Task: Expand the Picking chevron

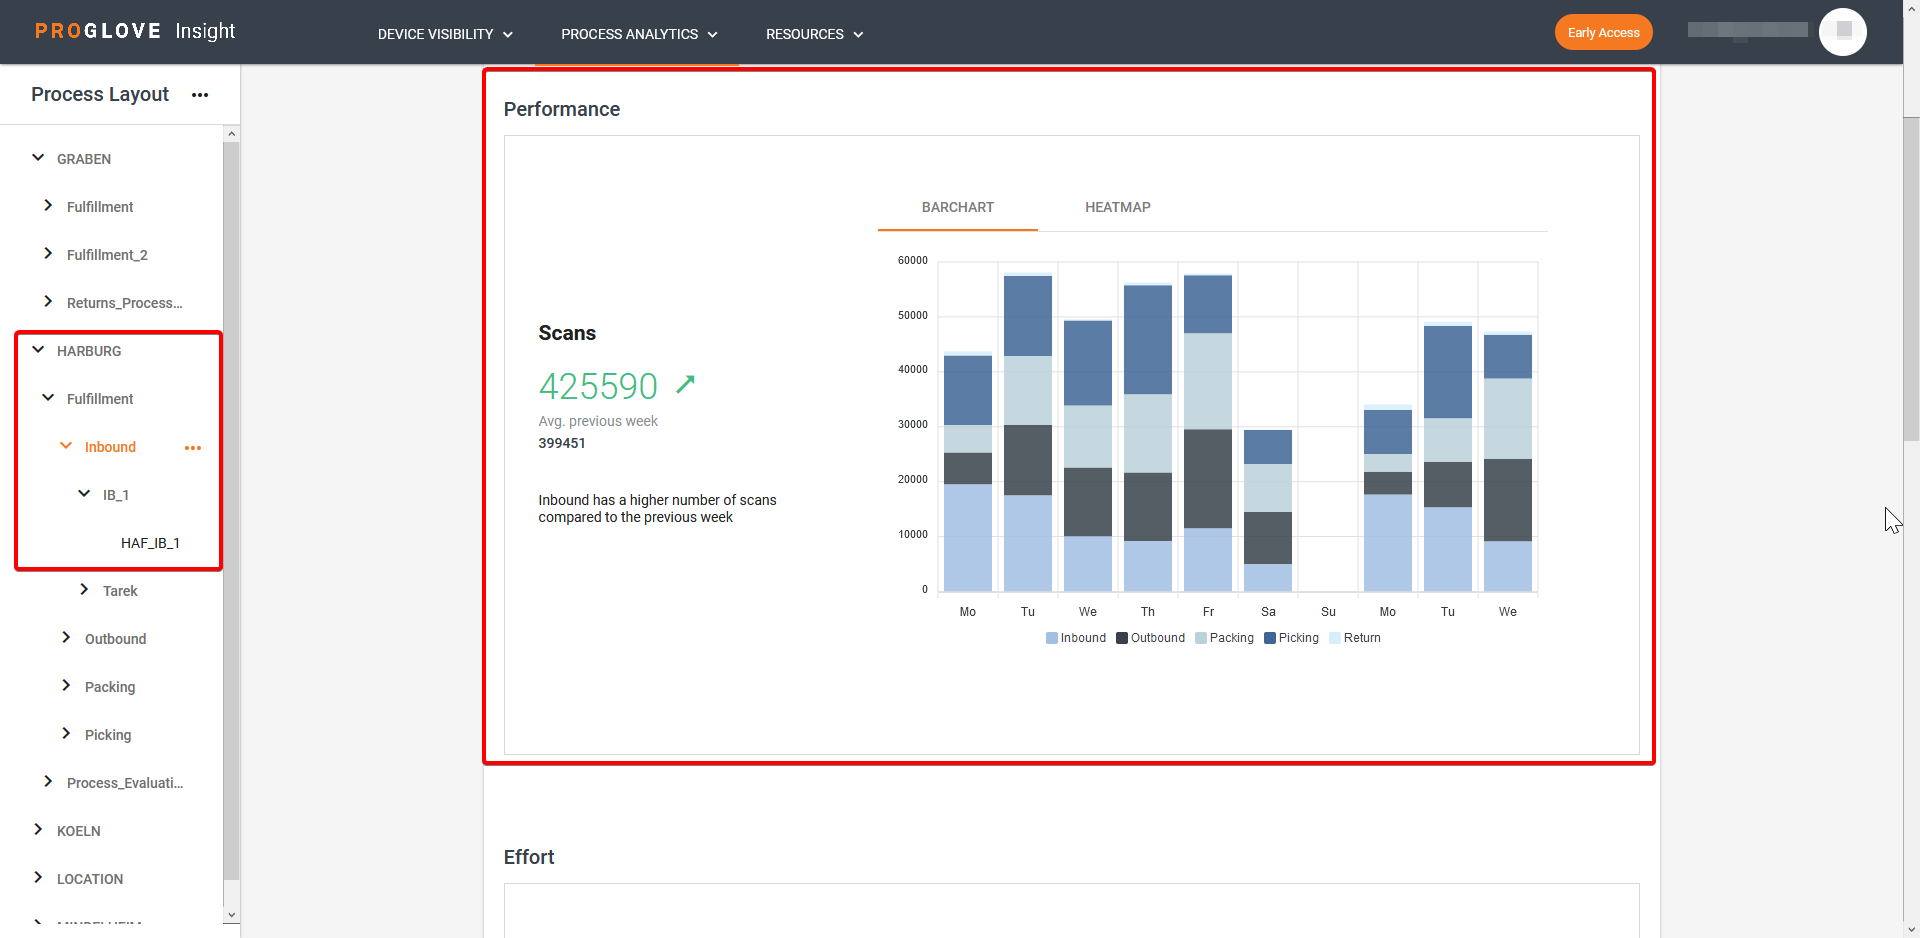Action: (x=66, y=733)
